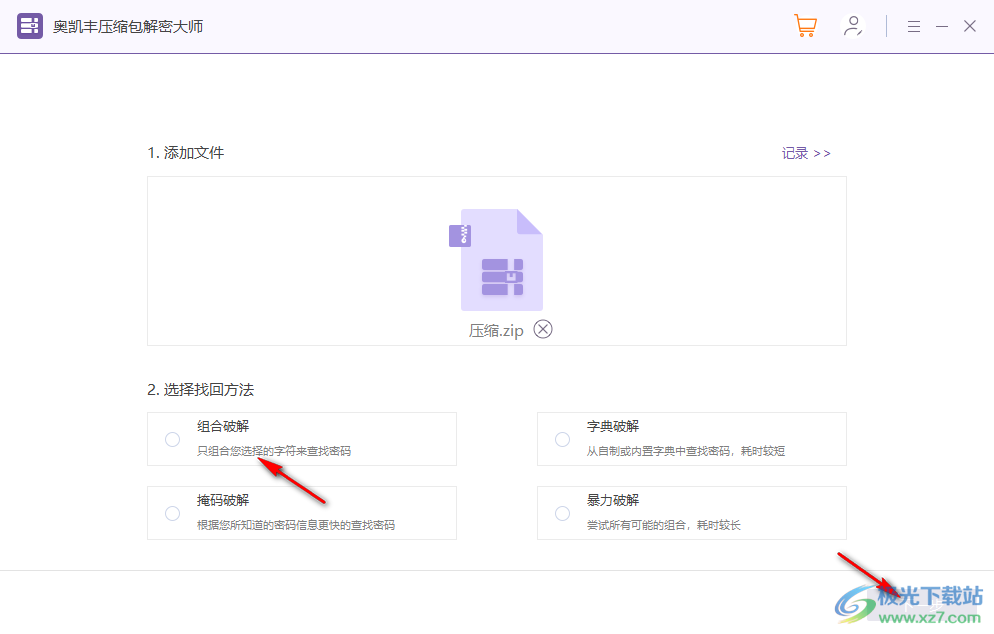Click the 暴力破解 option title
The width and height of the screenshot is (994, 634).
[613, 500]
